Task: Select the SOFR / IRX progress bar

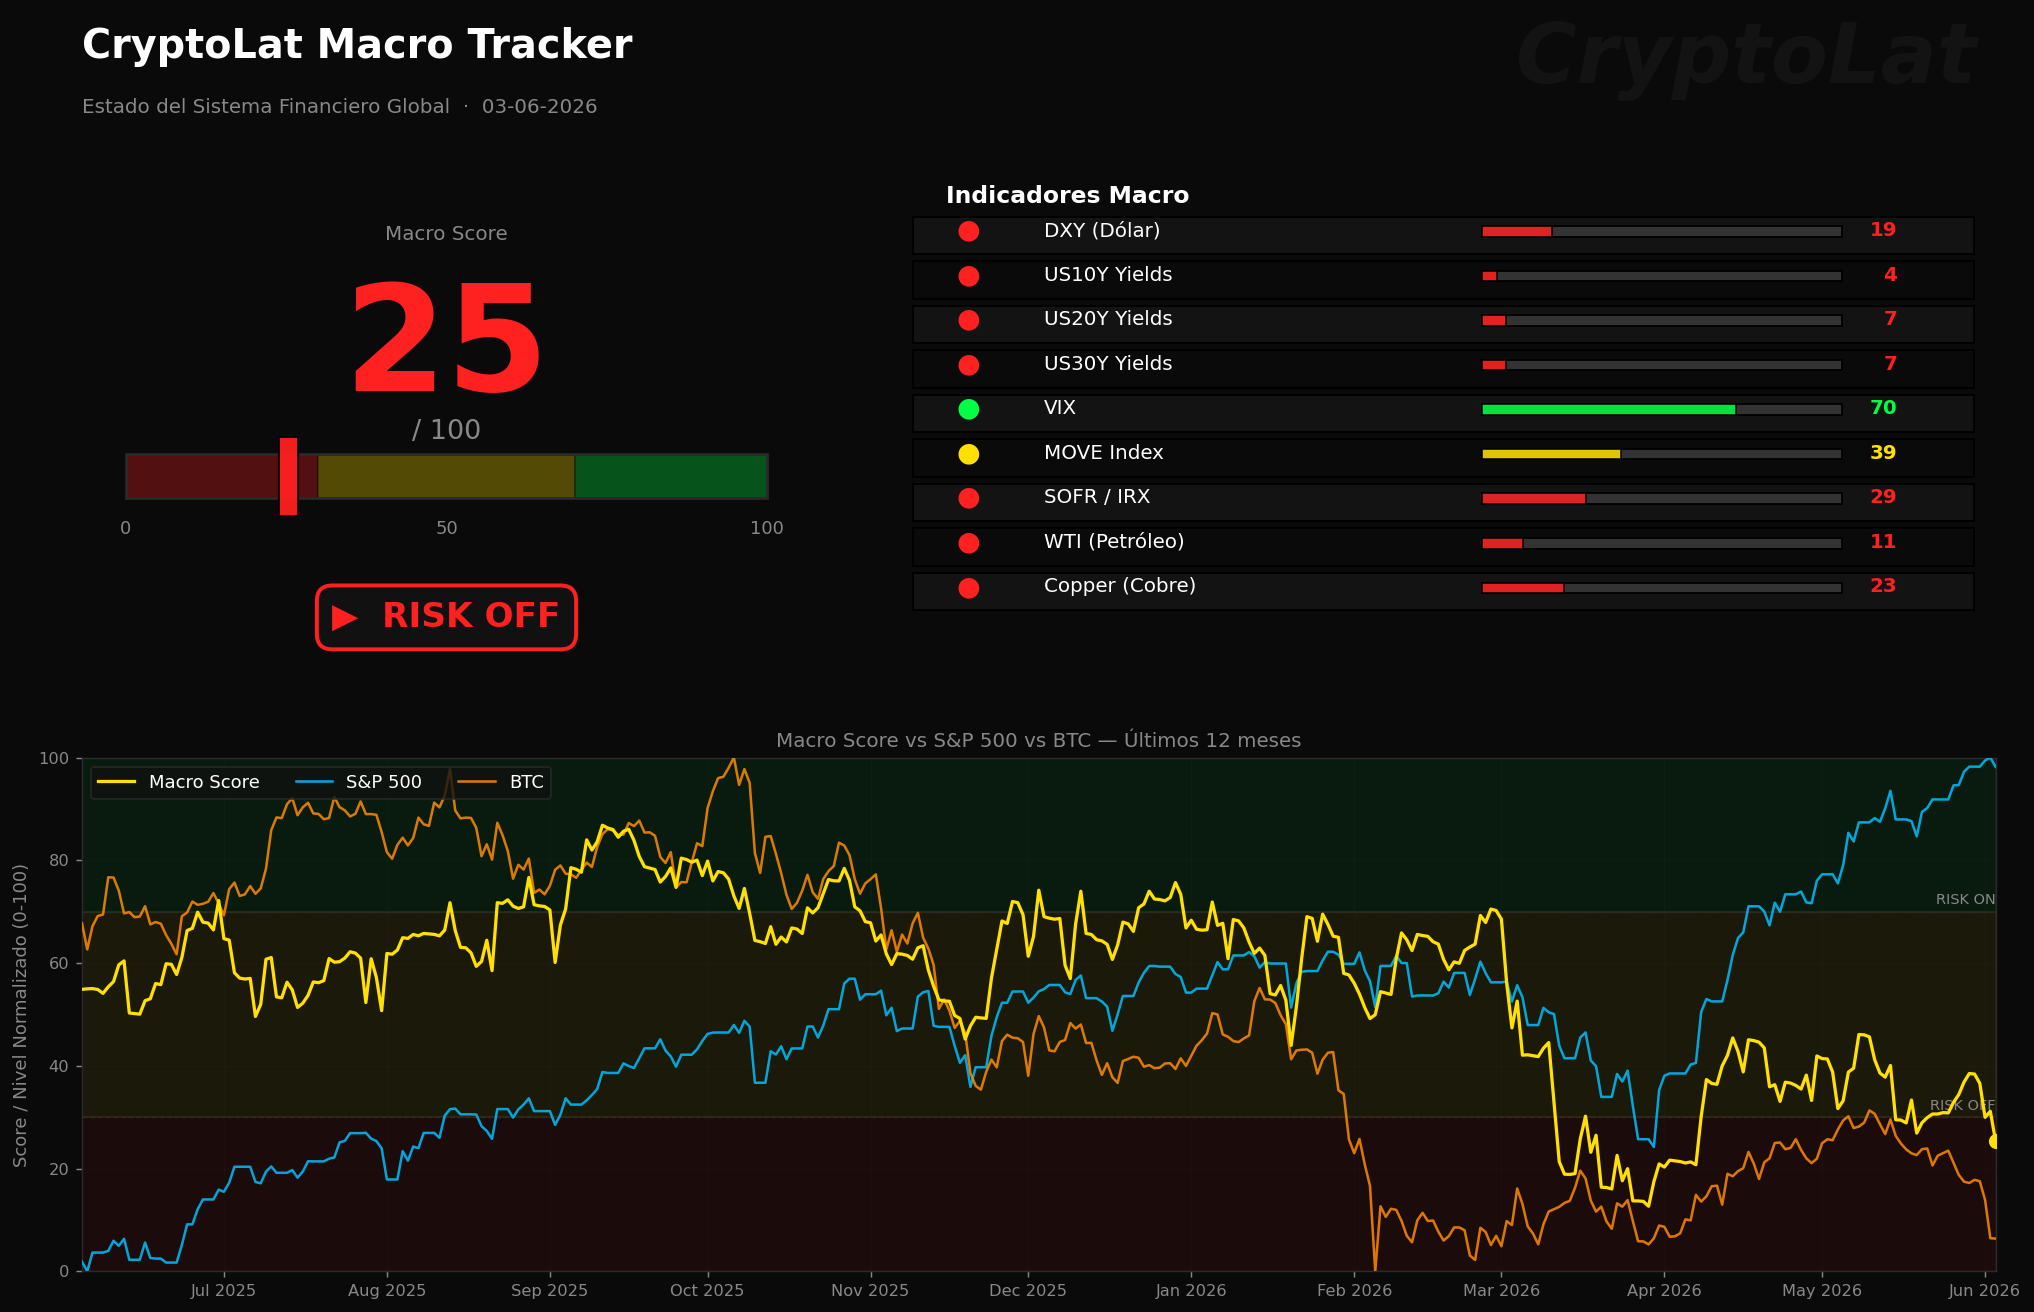Action: [1661, 498]
